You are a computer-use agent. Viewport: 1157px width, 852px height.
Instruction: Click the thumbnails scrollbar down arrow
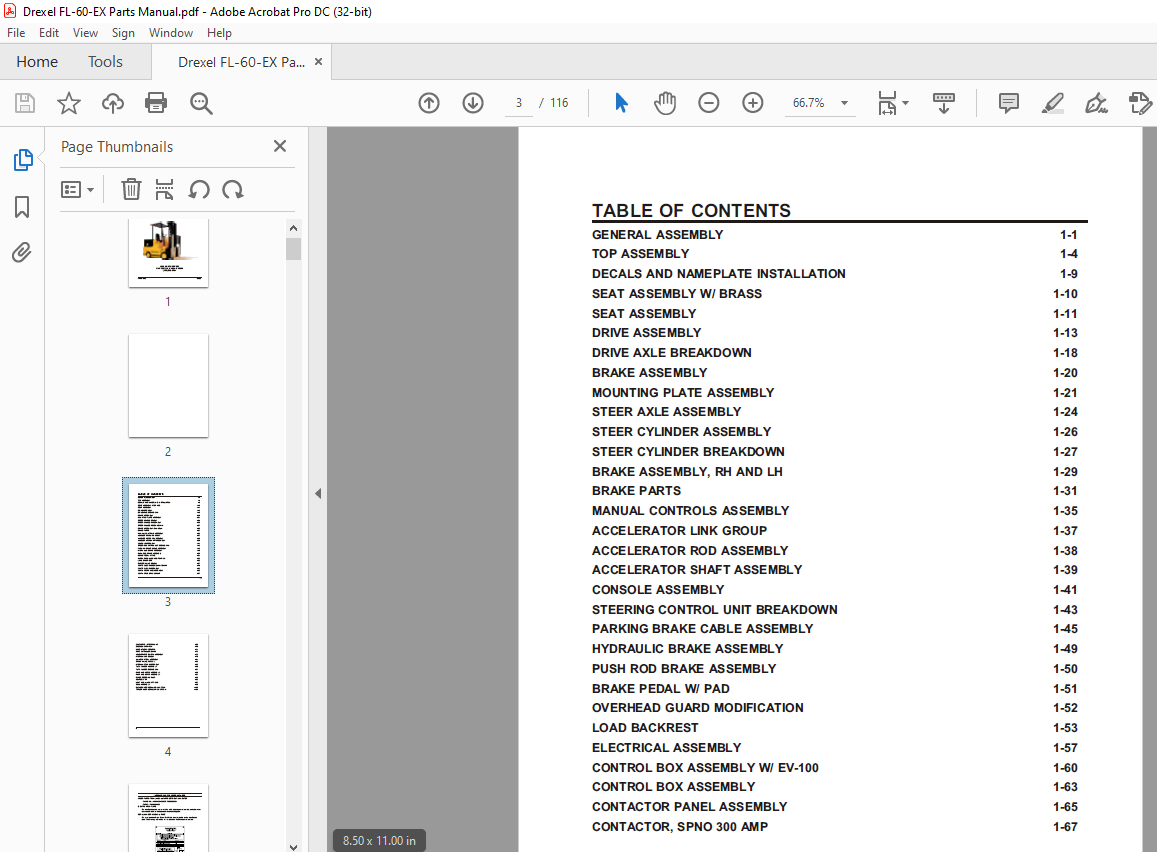293,846
